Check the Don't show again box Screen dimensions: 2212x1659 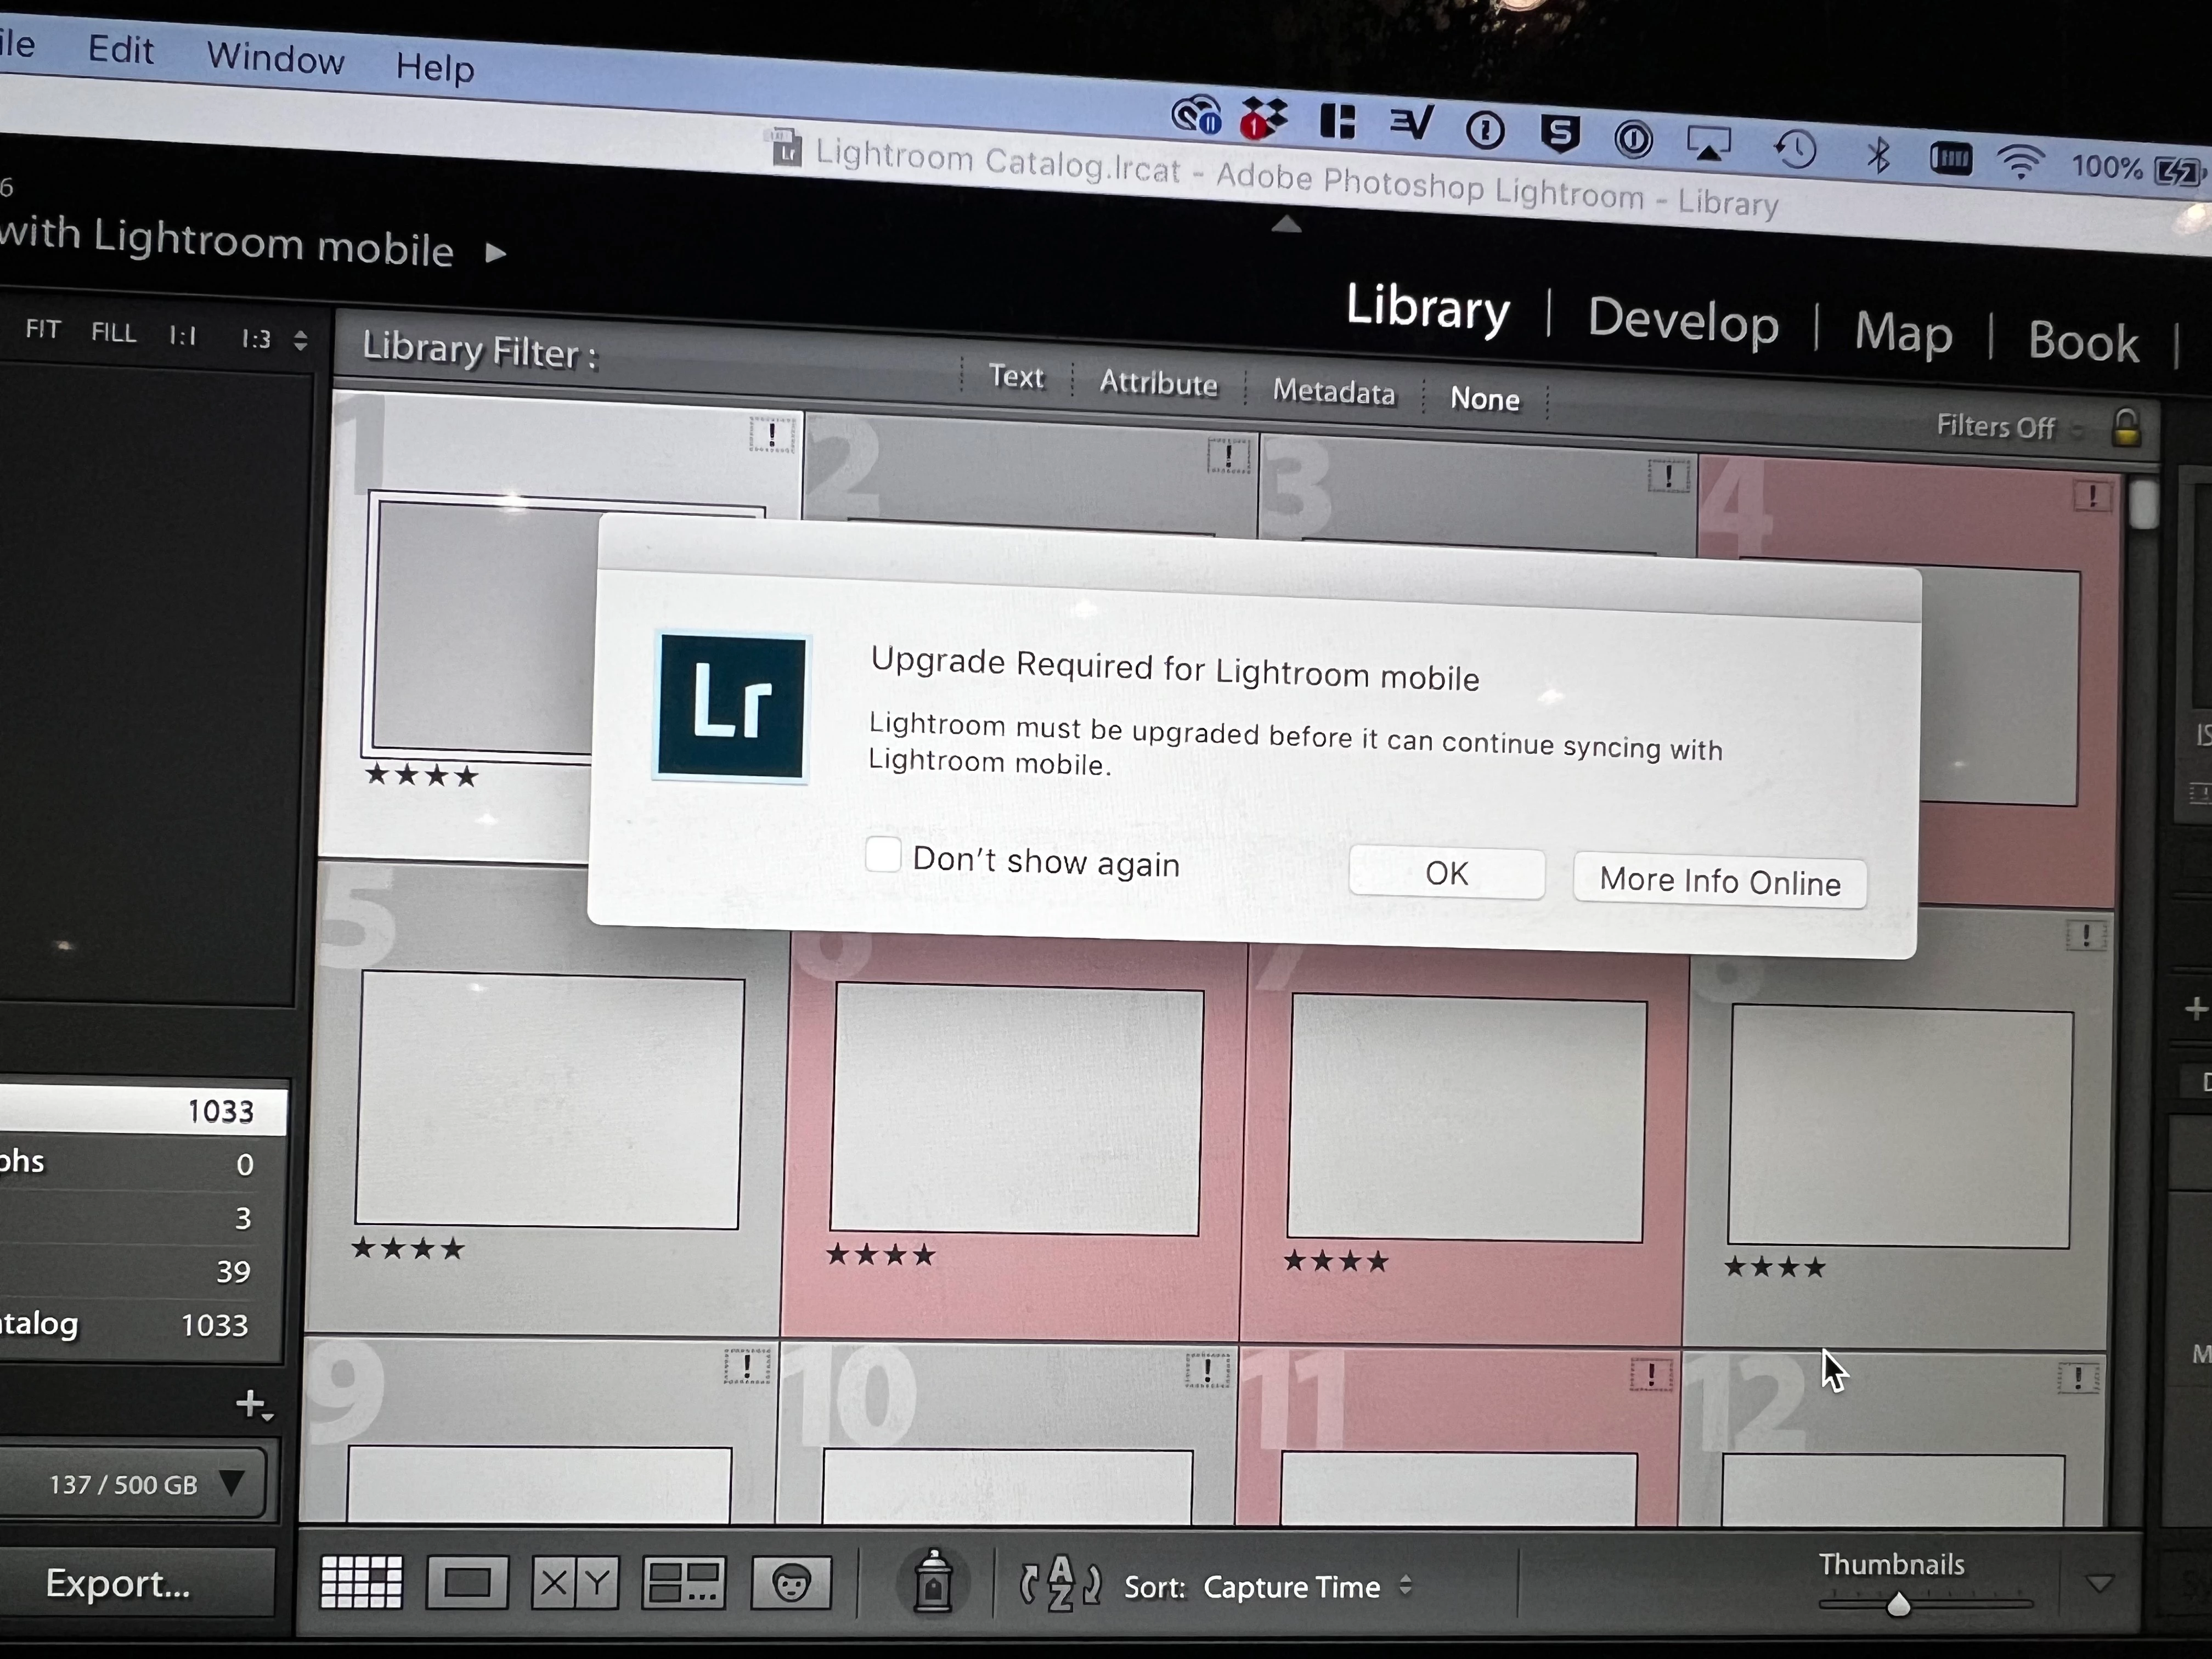883,855
